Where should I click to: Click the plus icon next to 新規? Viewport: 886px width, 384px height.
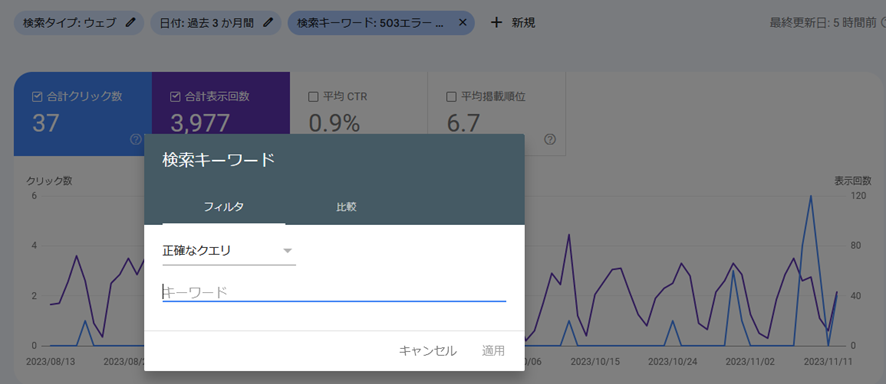pos(496,23)
